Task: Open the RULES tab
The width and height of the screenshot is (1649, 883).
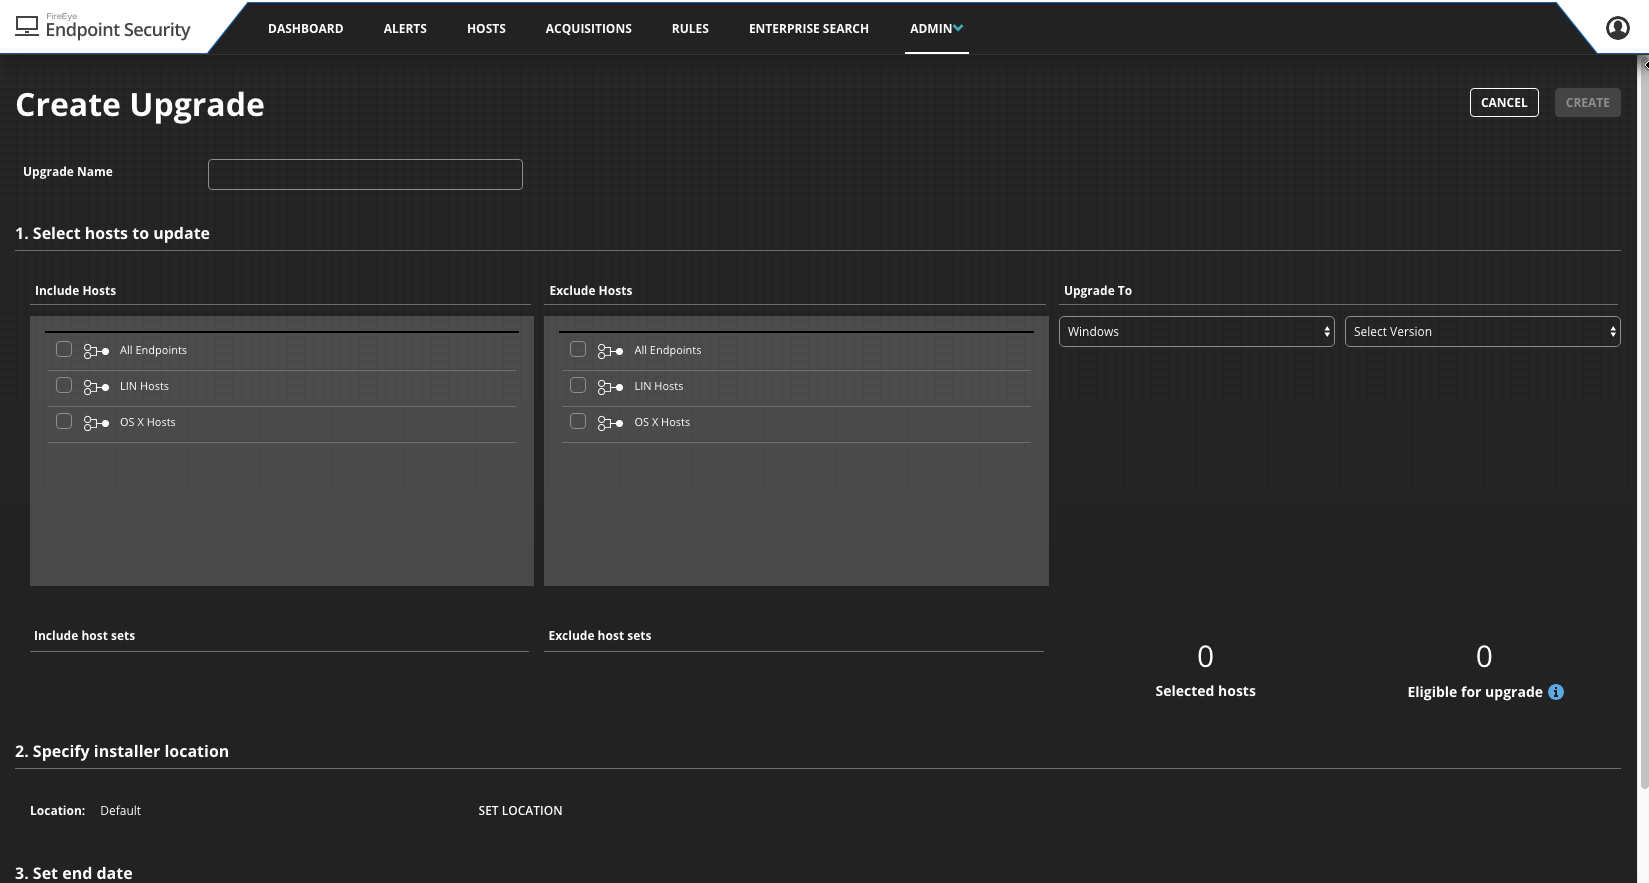Action: pos(690,29)
